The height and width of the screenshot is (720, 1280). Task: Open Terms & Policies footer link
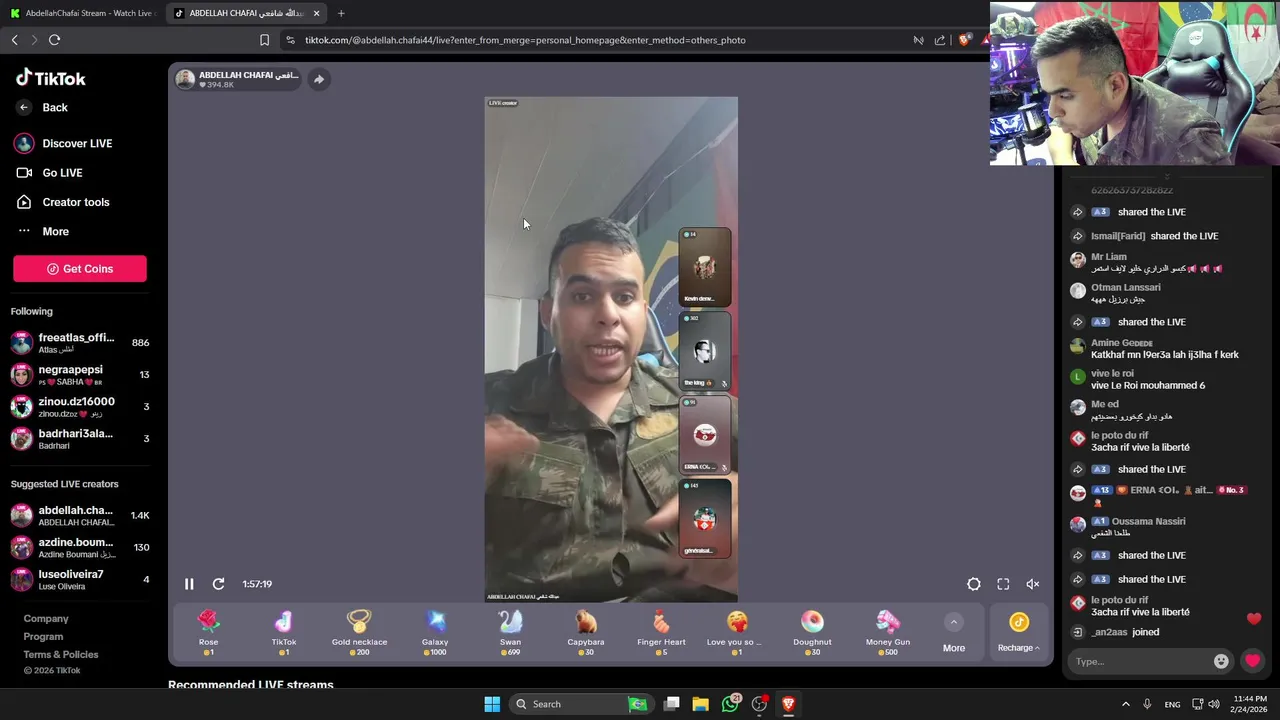pos(61,654)
